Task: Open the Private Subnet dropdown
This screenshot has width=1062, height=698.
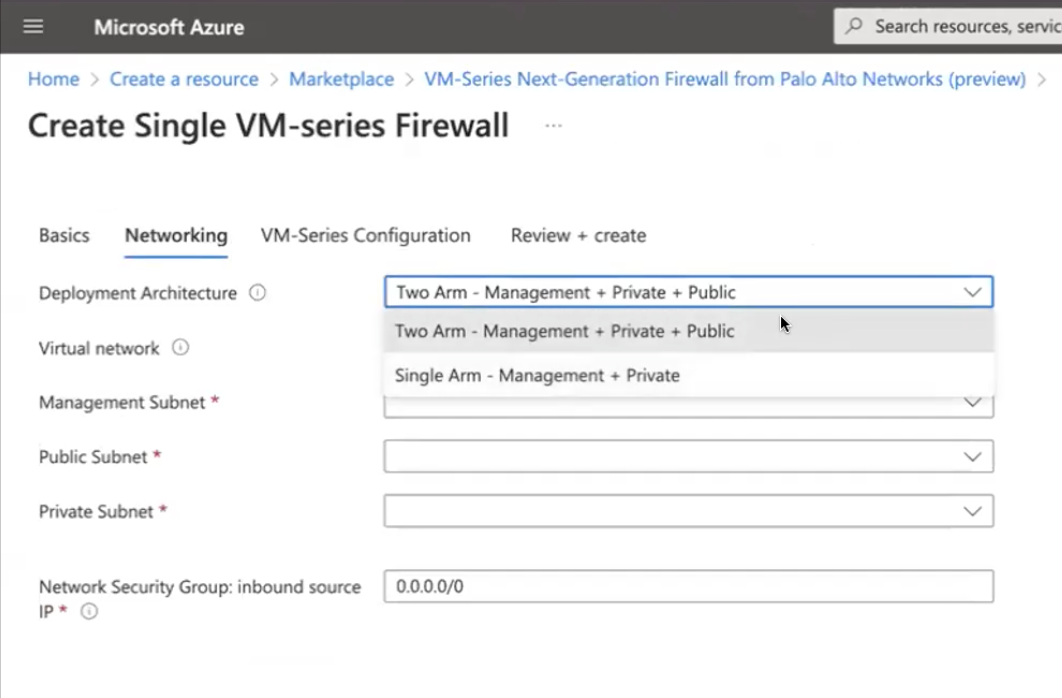Action: click(972, 511)
